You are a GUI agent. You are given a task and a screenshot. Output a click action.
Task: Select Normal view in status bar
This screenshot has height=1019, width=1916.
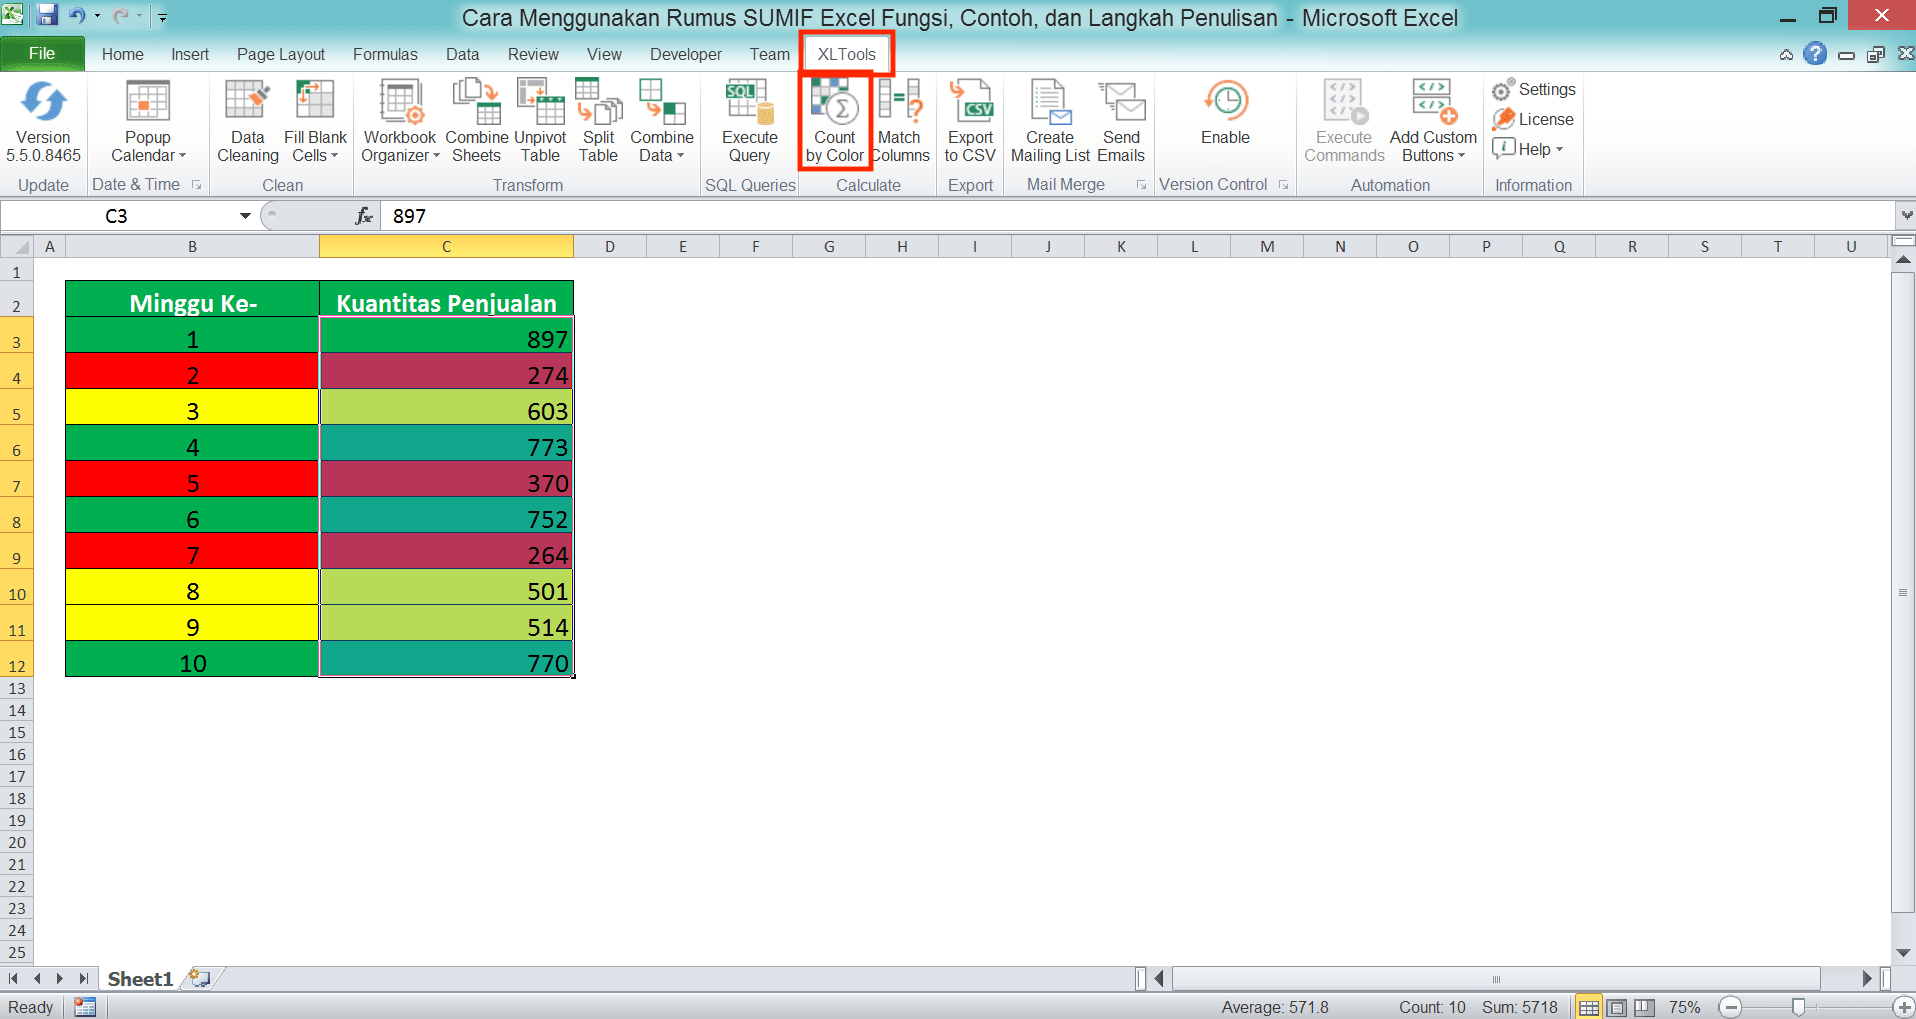pyautogui.click(x=1589, y=1007)
